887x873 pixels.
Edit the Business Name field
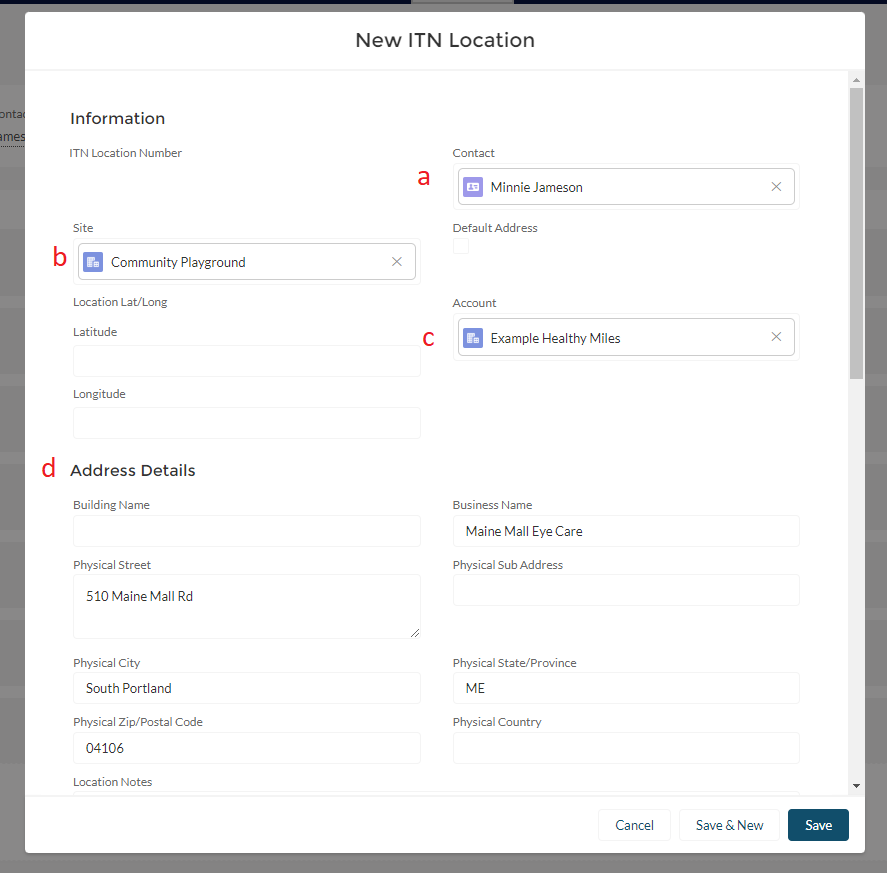click(626, 531)
